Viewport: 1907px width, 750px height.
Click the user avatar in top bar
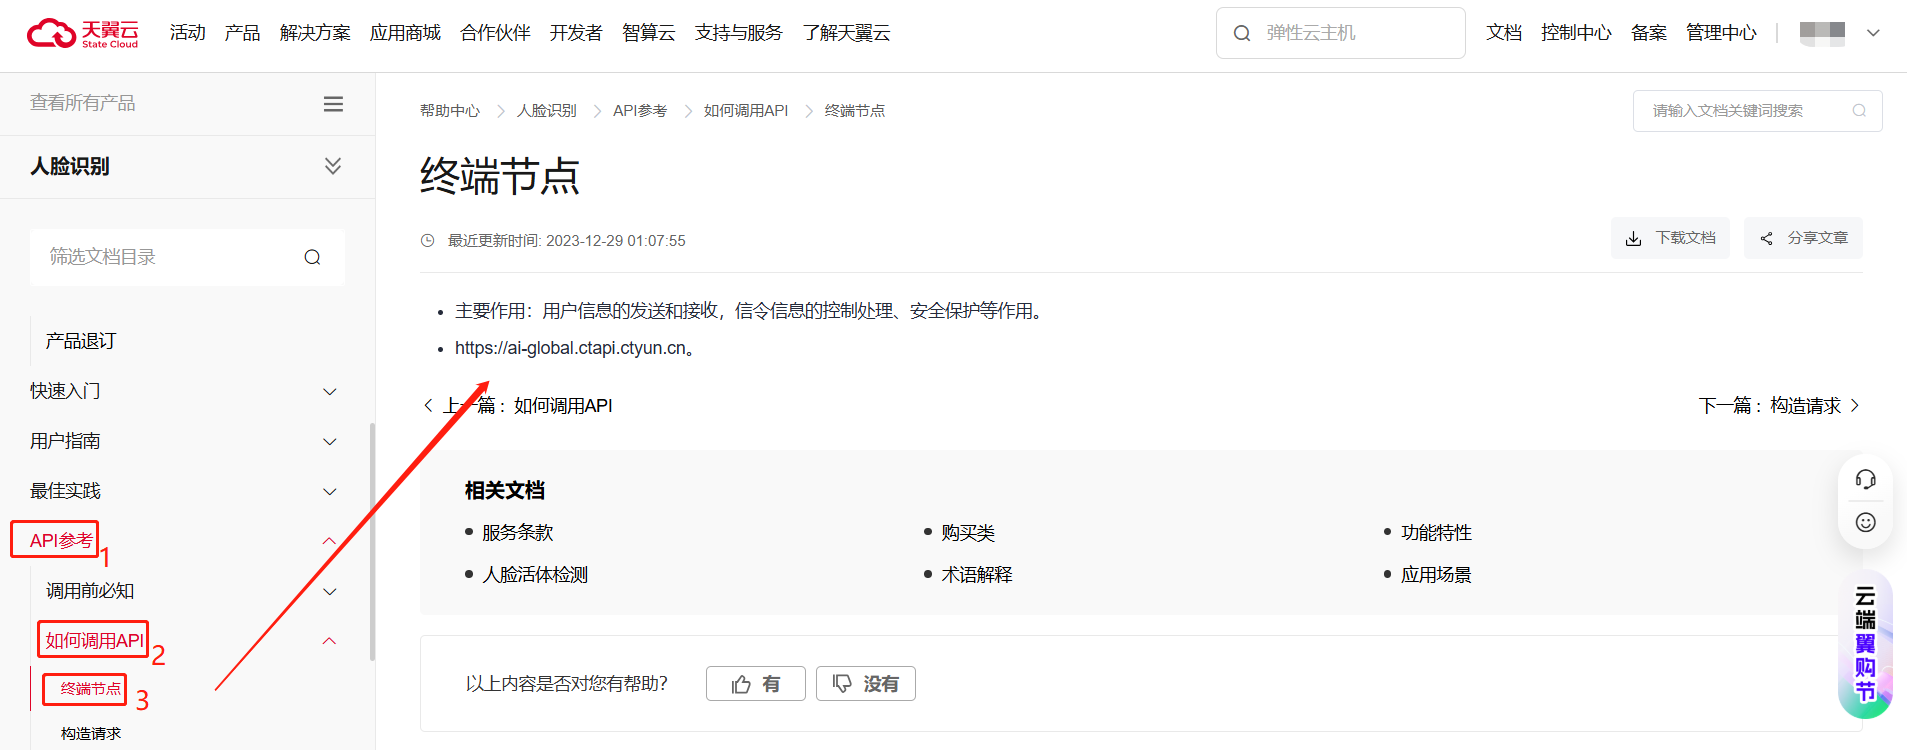pyautogui.click(x=1822, y=33)
